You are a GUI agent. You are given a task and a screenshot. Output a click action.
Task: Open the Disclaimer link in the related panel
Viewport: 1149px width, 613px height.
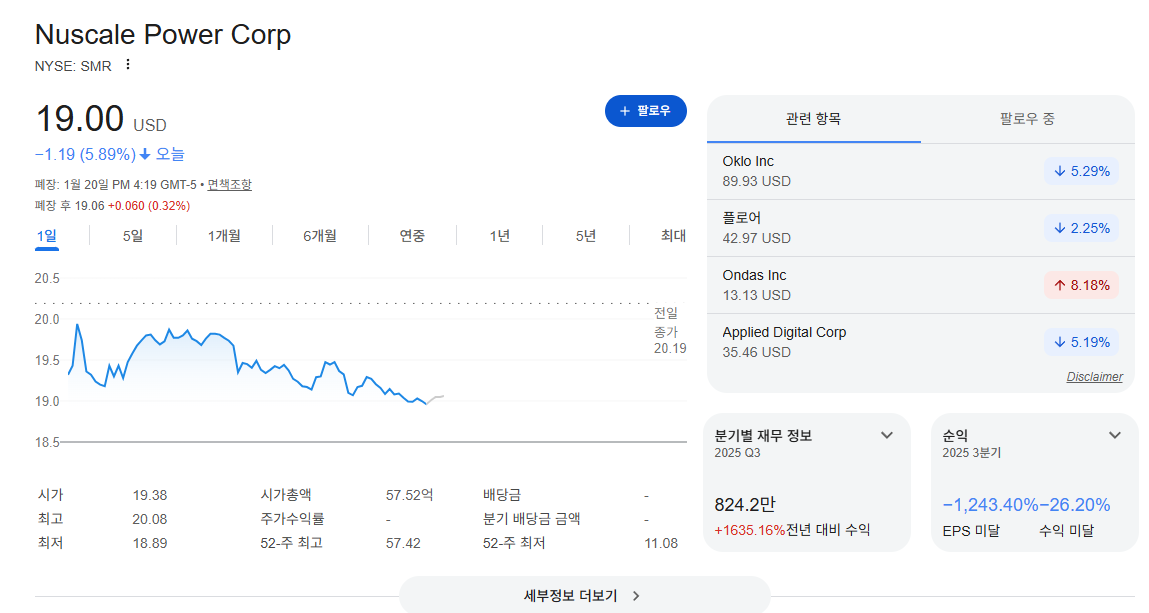pos(1094,376)
